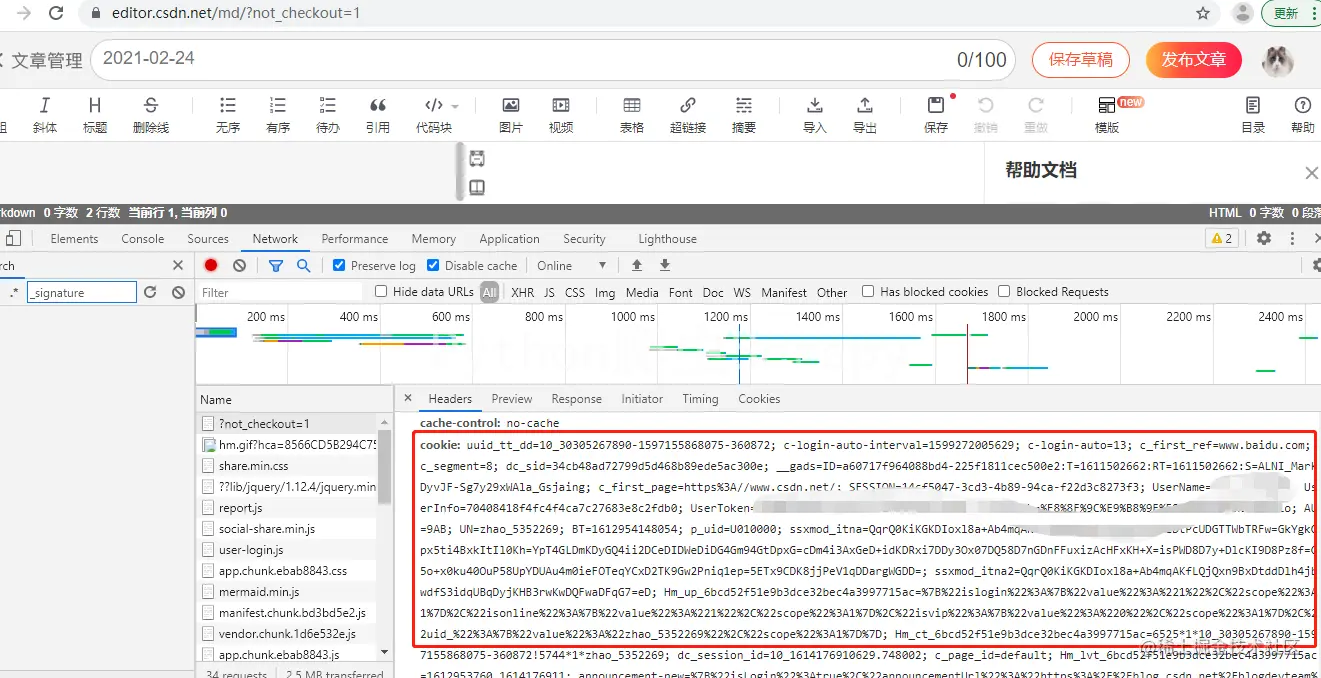1321x678 pixels.
Task: Switch to the Console tab
Action: (x=143, y=239)
